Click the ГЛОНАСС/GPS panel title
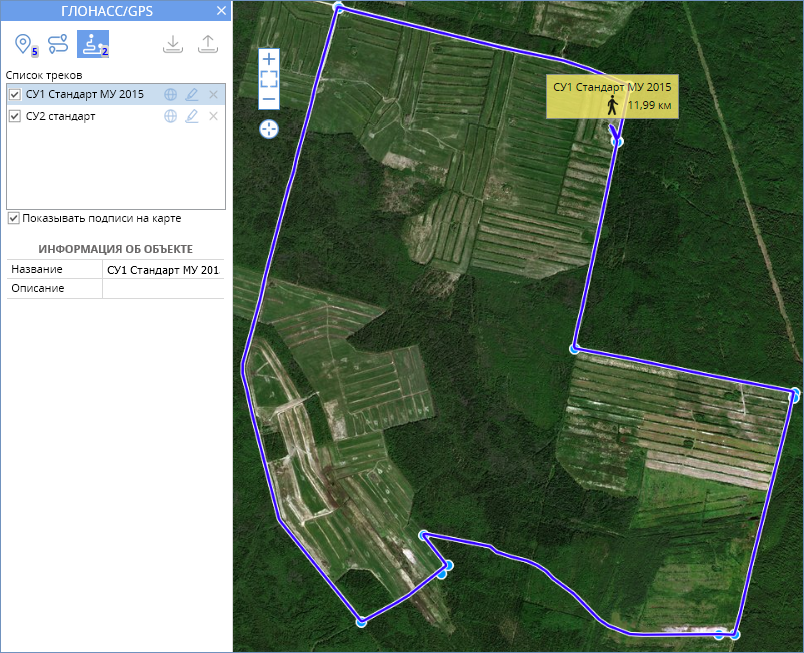804x653 pixels. click(107, 11)
